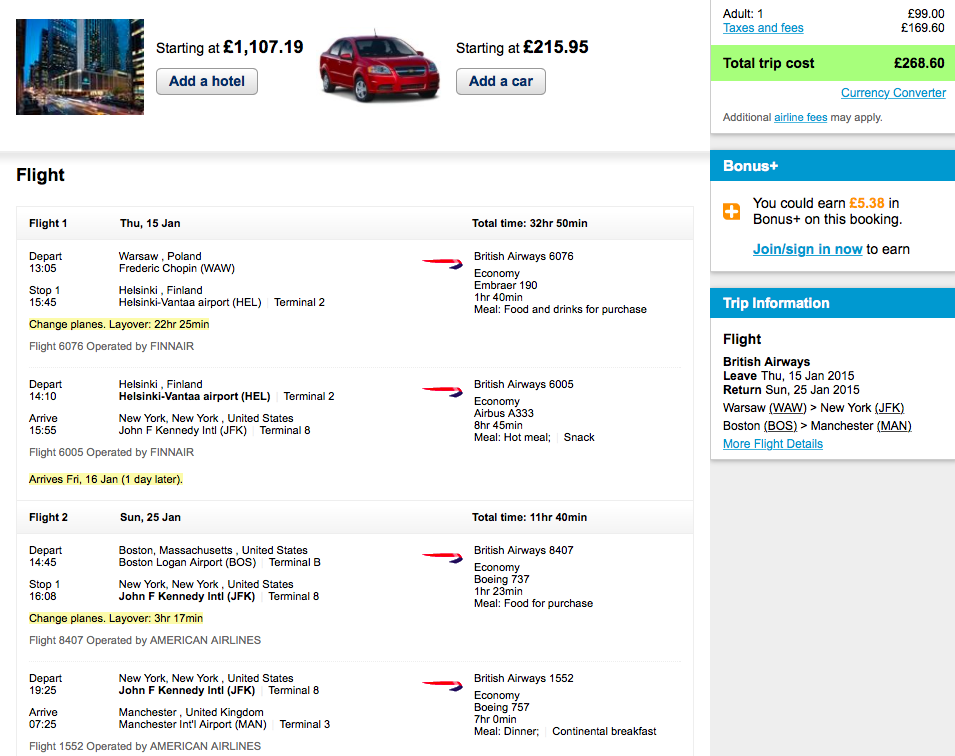Screen dimensions: 955x756
Task: Open the airline fees link
Action: click(800, 117)
